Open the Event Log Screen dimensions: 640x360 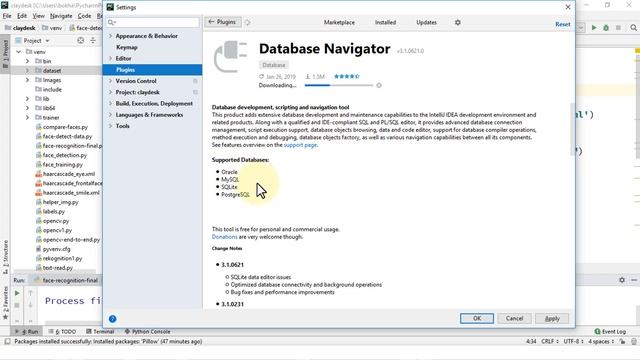[610, 331]
